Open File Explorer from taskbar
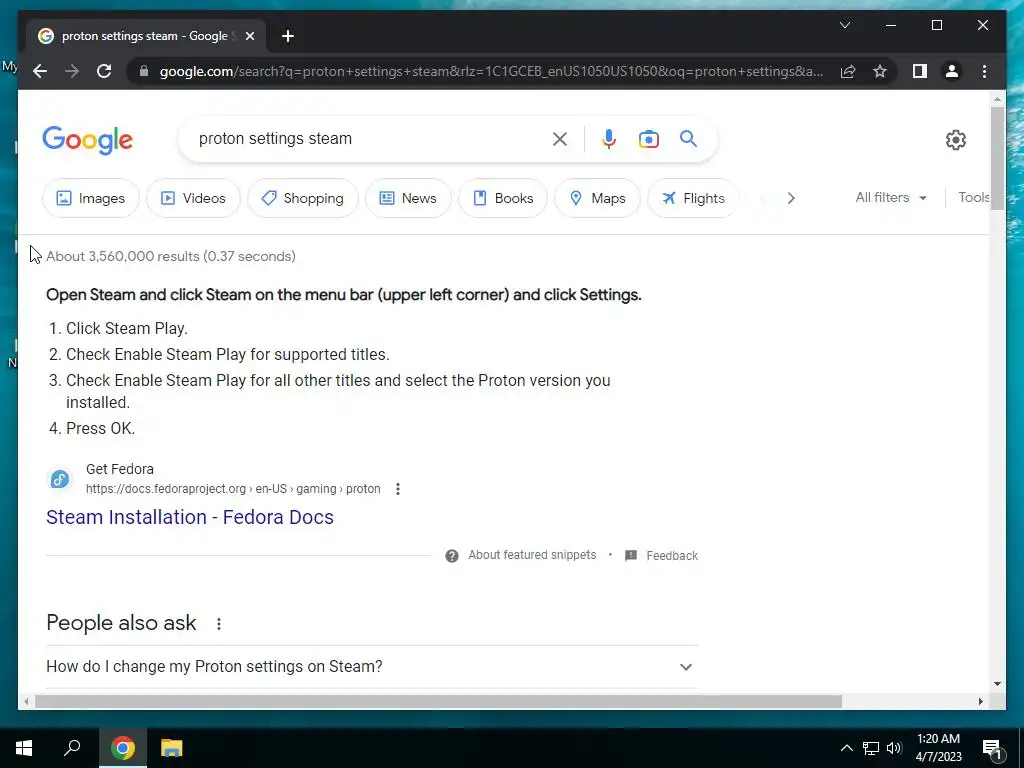This screenshot has height=768, width=1024. tap(172, 748)
